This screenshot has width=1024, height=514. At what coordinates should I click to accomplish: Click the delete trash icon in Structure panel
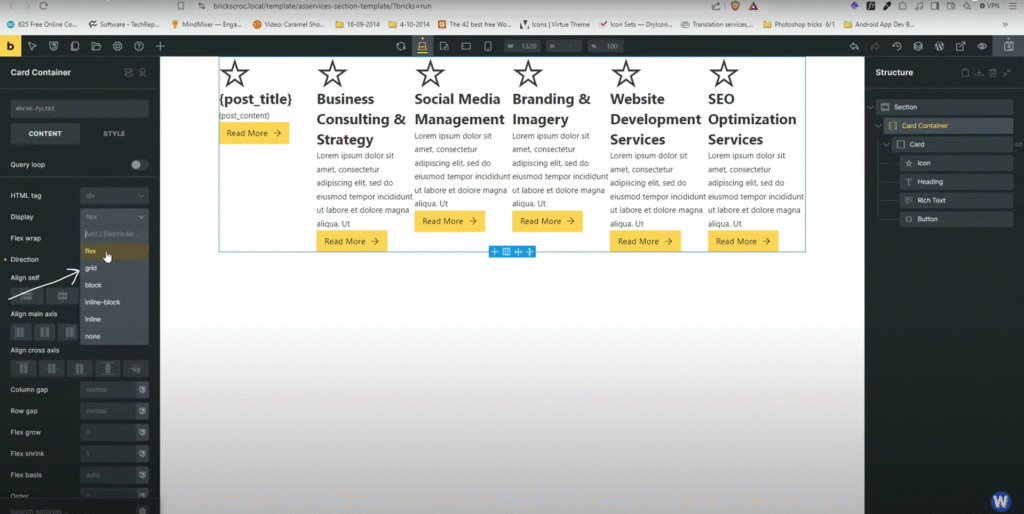992,73
